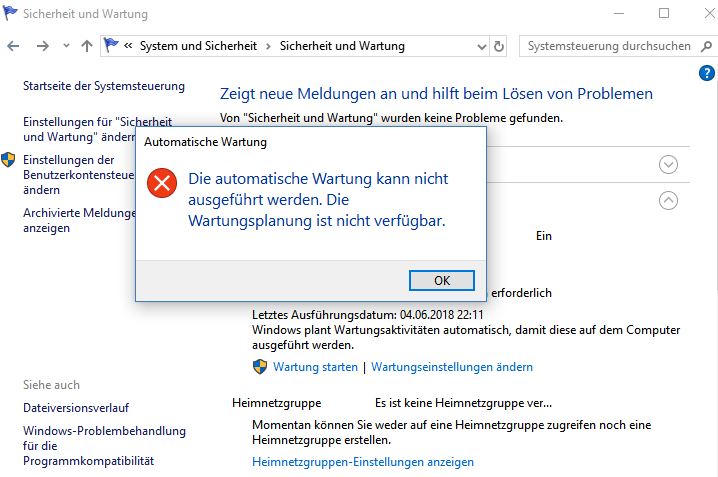718x477 pixels.
Task: Click the UAC shield icon in sidebar
Action: click(x=8, y=160)
